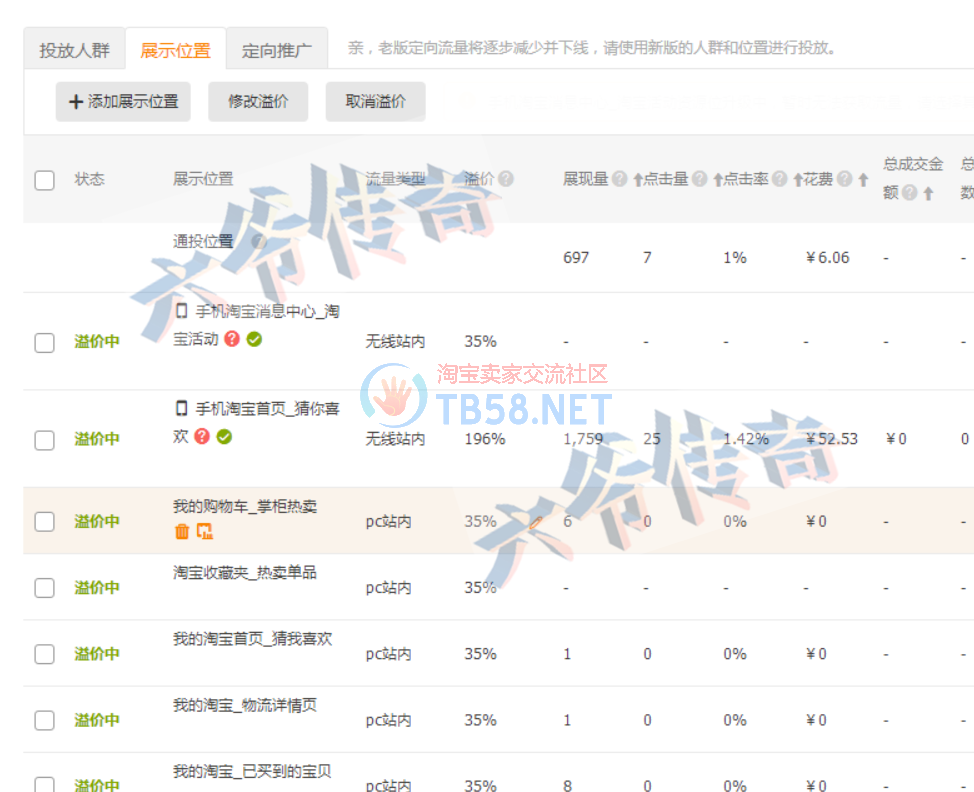Open help icon next to 点击量 header
This screenshot has width=974, height=792.
pyautogui.click(x=699, y=179)
